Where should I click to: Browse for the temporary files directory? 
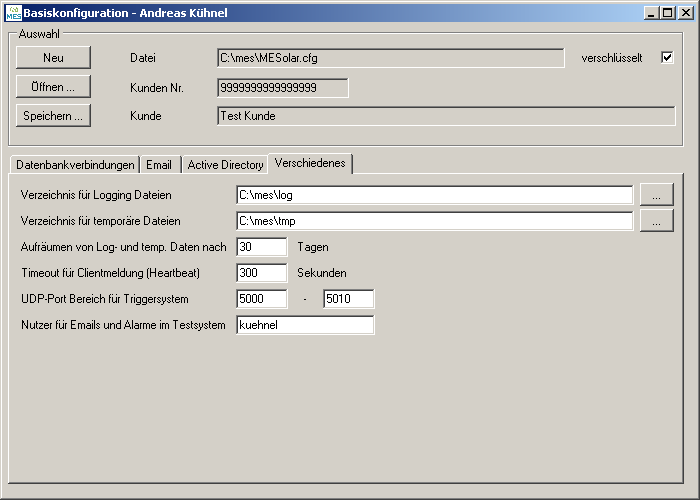point(656,221)
